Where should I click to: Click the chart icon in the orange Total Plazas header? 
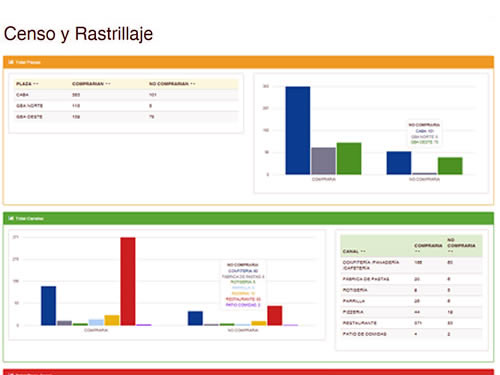point(11,62)
